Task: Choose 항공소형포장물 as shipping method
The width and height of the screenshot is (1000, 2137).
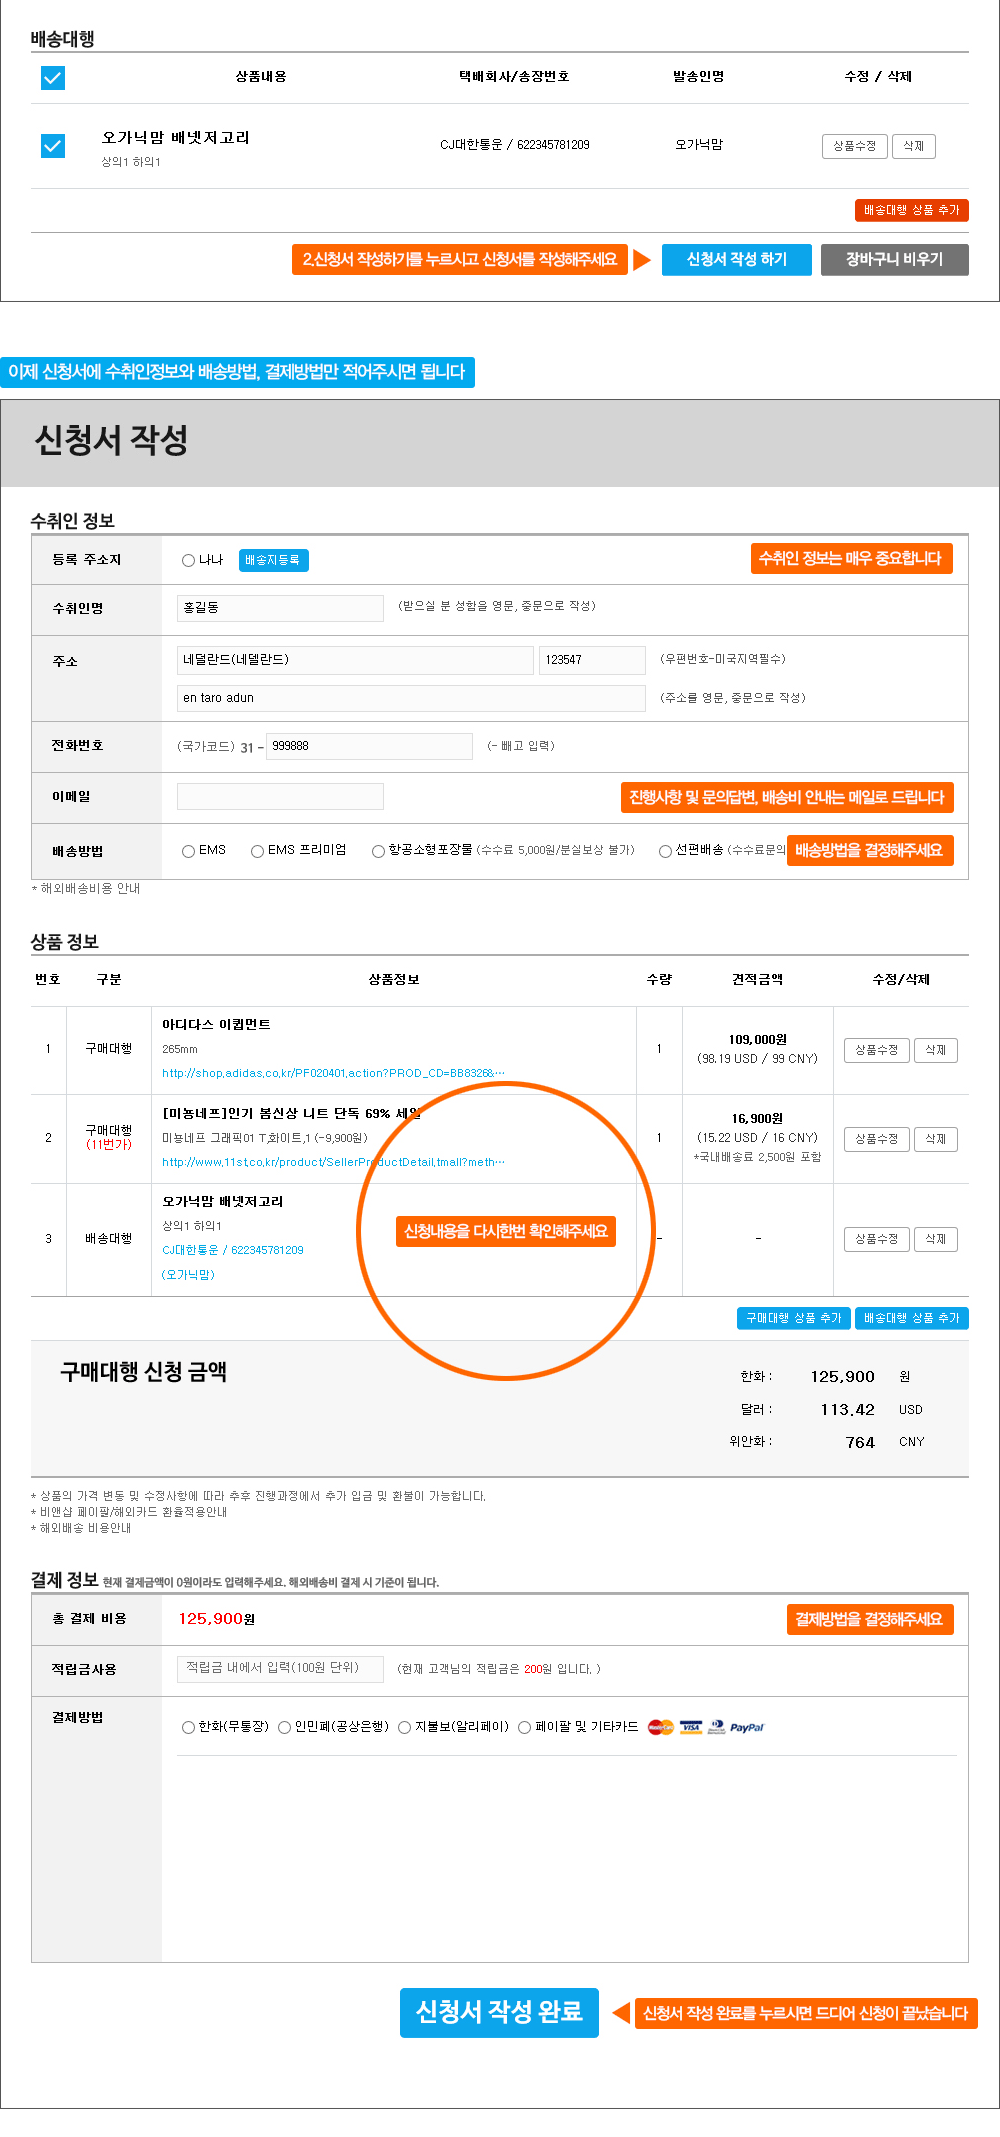Action: [x=378, y=851]
